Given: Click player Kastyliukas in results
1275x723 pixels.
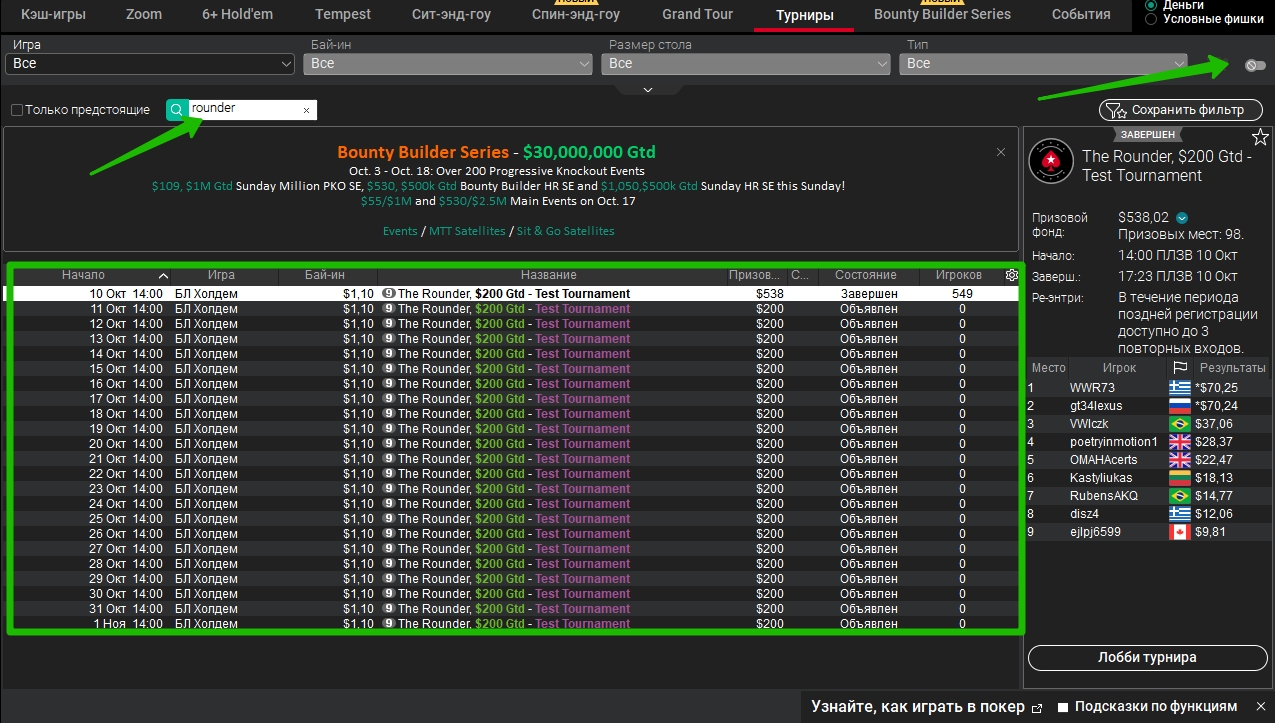Looking at the screenshot, I should [x=1101, y=478].
